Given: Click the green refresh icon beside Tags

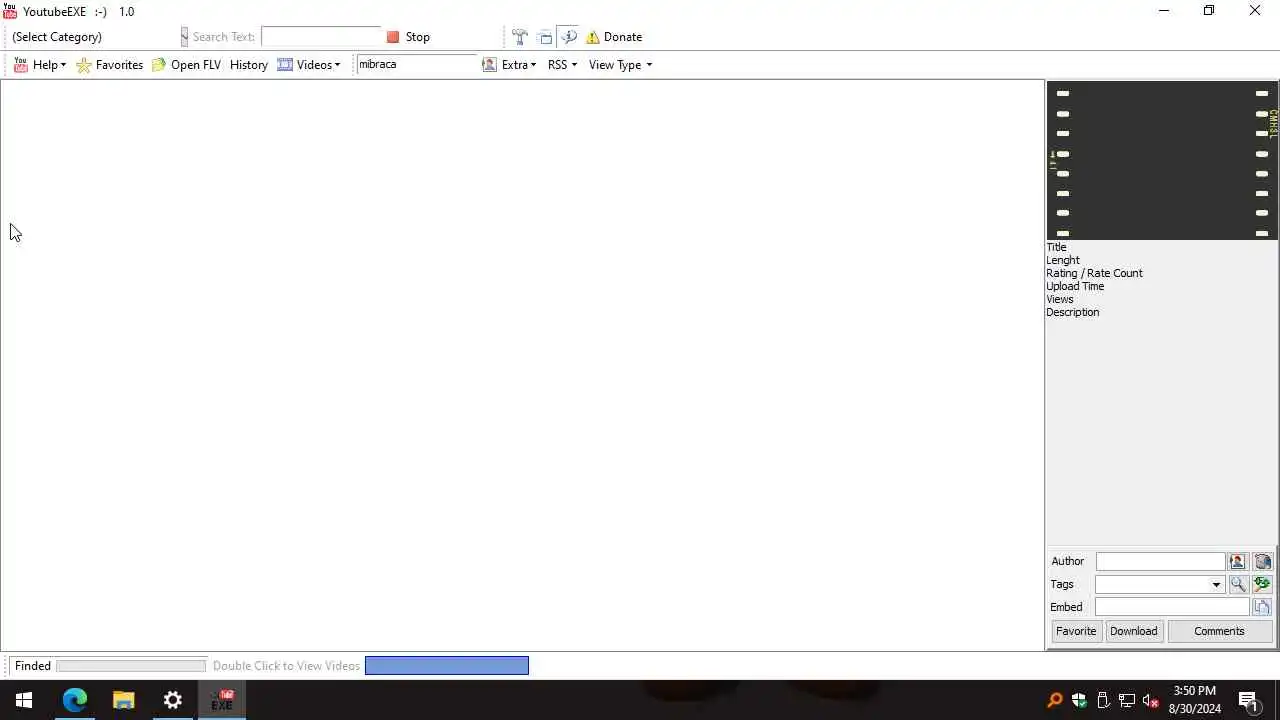Looking at the screenshot, I should coord(1262,584).
